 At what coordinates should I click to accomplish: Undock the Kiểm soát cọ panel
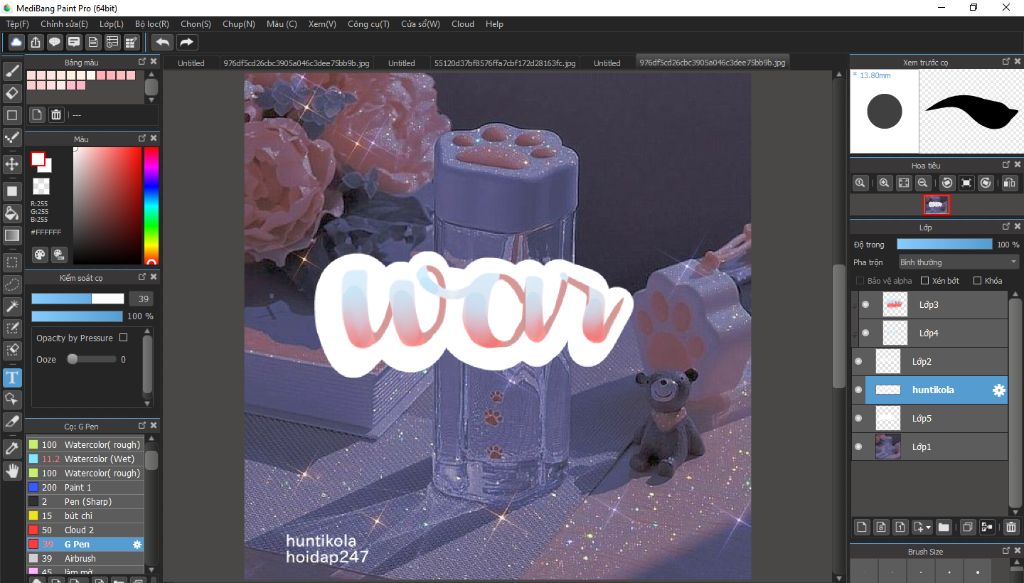pos(142,277)
